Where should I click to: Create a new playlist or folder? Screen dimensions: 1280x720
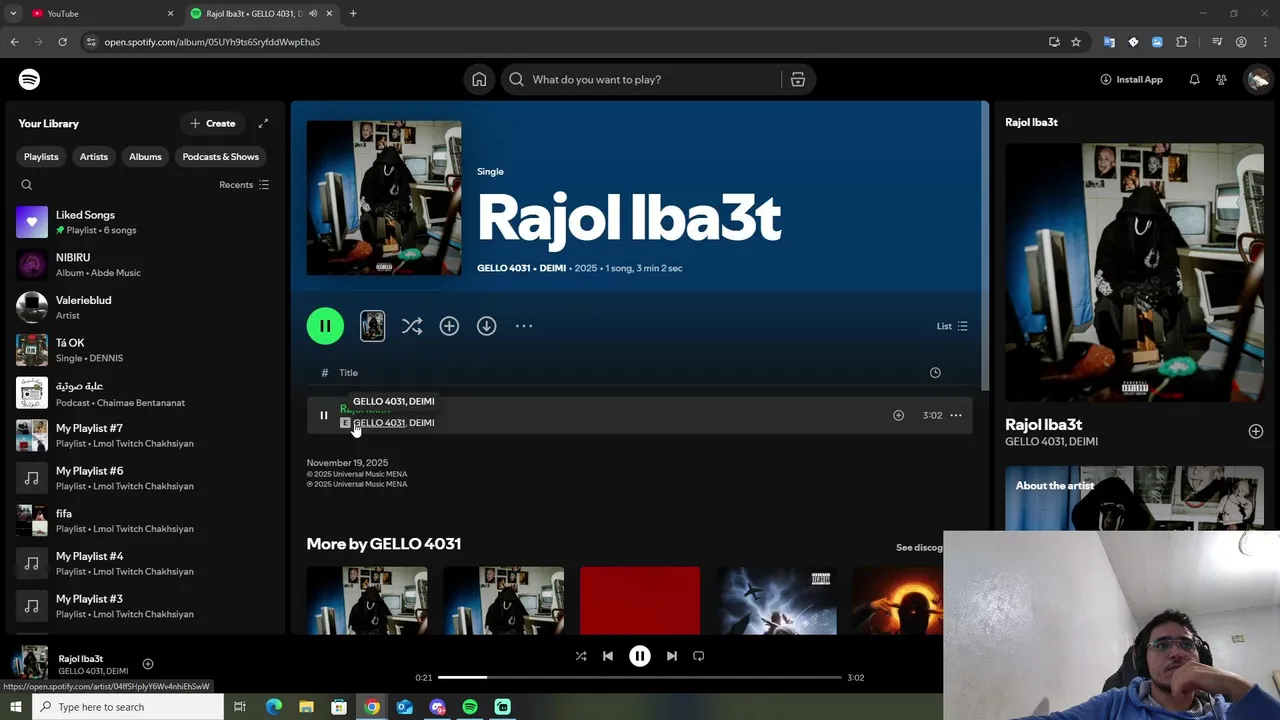pyautogui.click(x=213, y=124)
